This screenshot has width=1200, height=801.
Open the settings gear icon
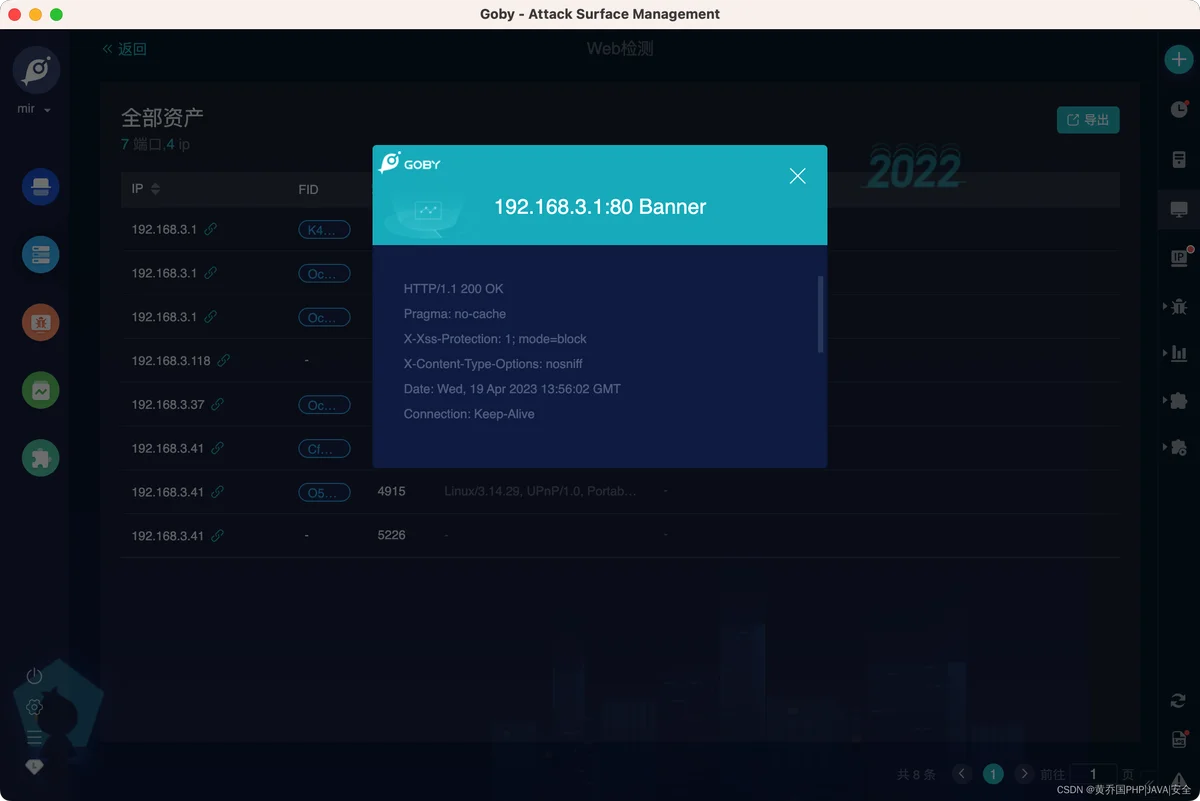[x=34, y=707]
